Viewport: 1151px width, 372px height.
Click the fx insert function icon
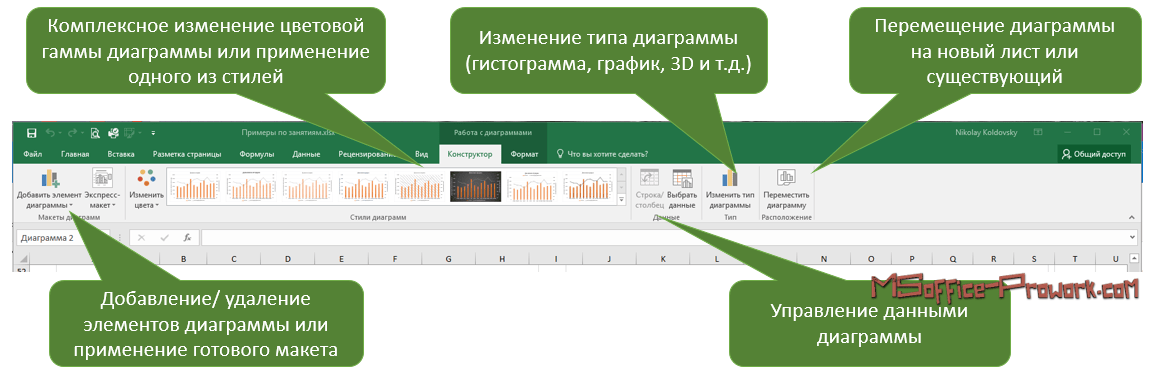pyautogui.click(x=188, y=238)
